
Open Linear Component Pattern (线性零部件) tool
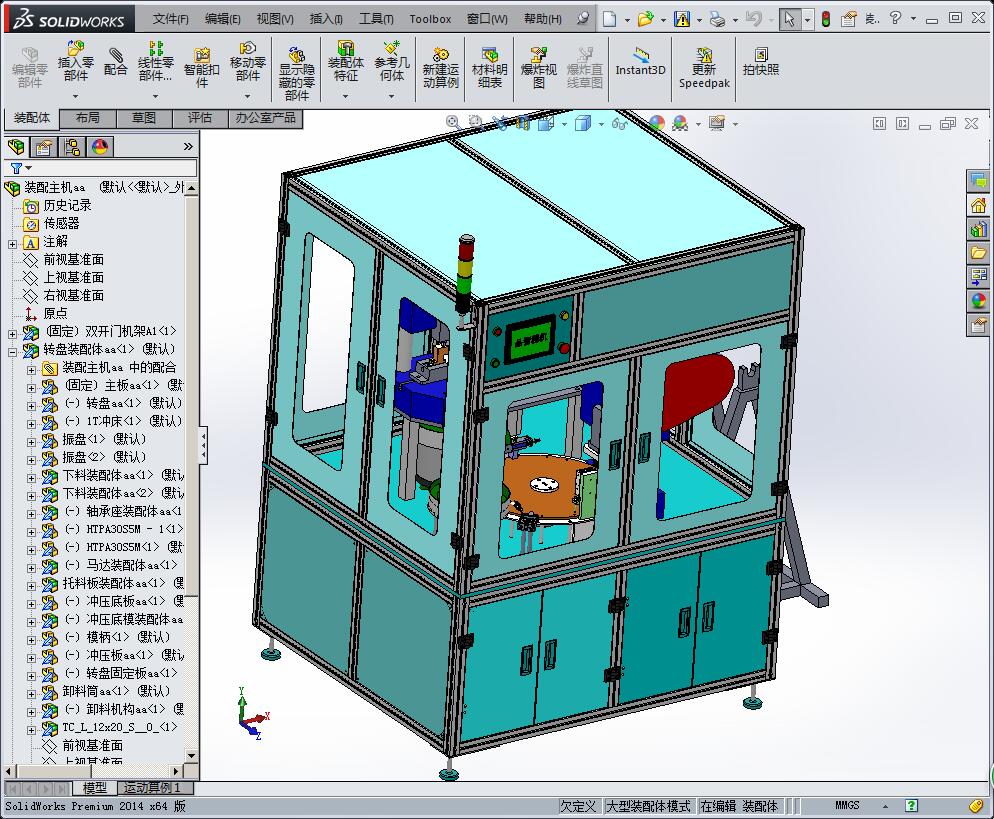(x=155, y=61)
